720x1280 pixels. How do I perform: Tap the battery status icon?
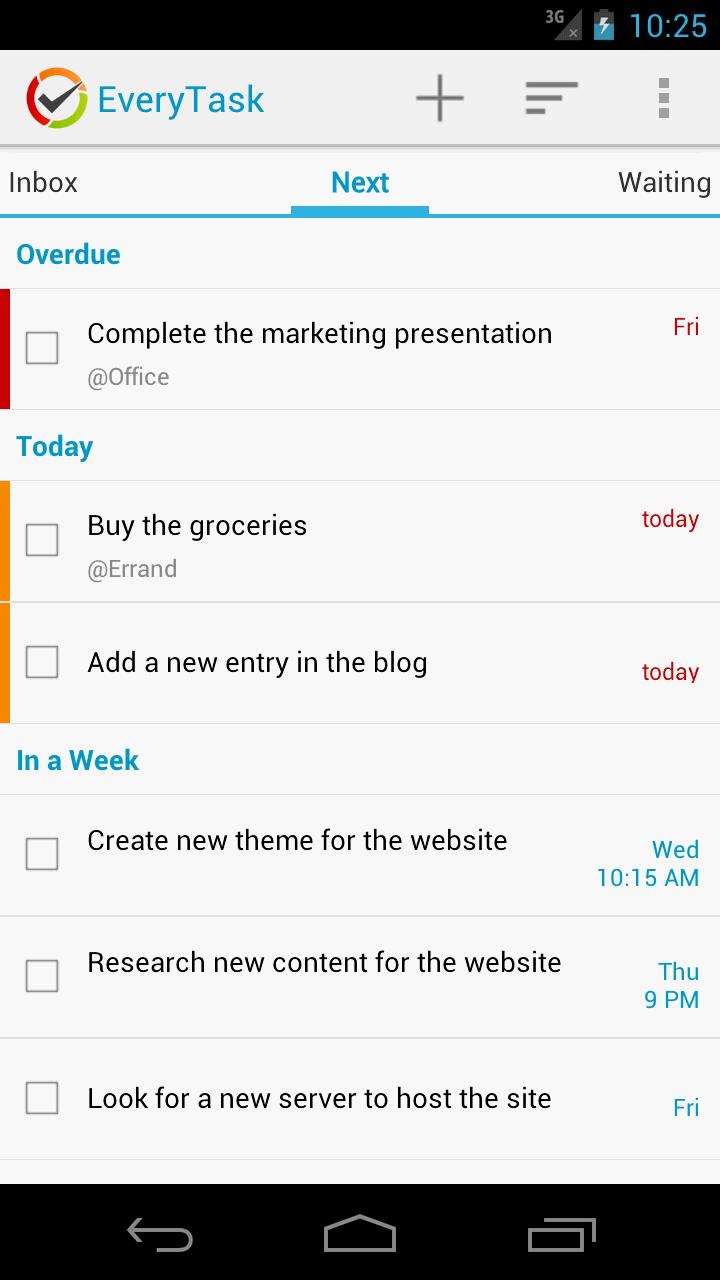[x=603, y=24]
